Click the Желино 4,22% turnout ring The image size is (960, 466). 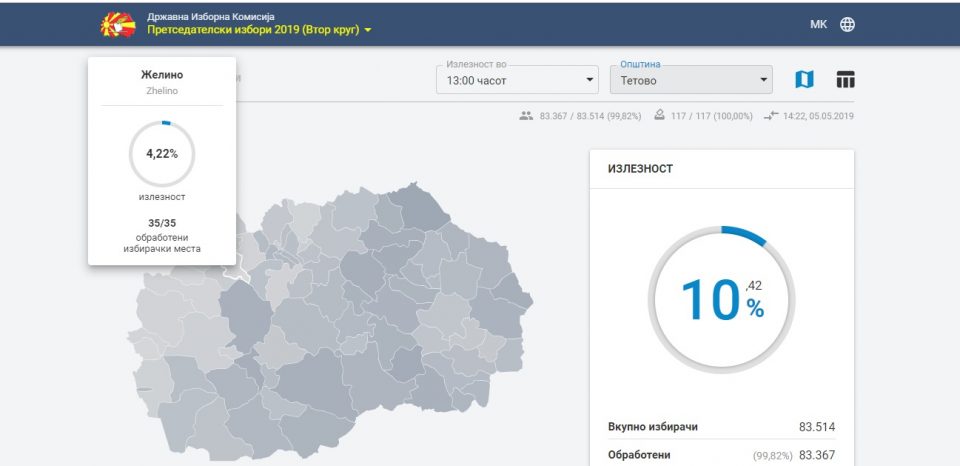[x=162, y=154]
